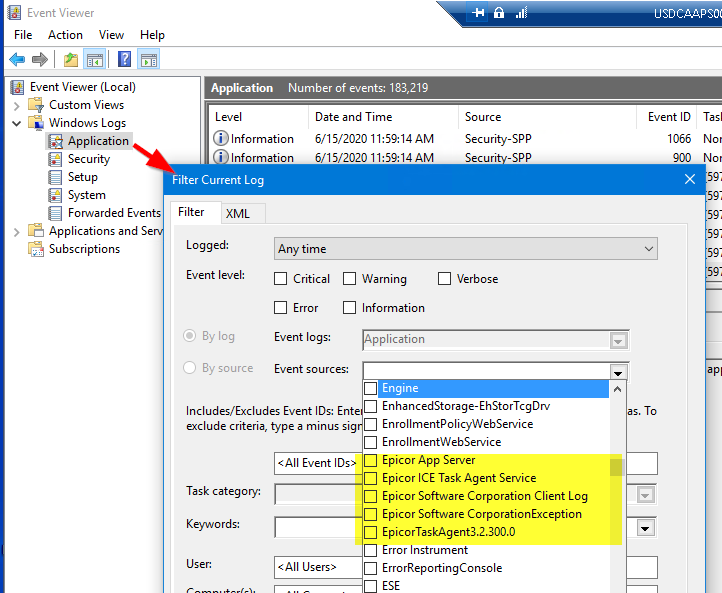Viewport: 722px width, 593px height.
Task: Close the Filter Current Log dialog
Action: 689,179
